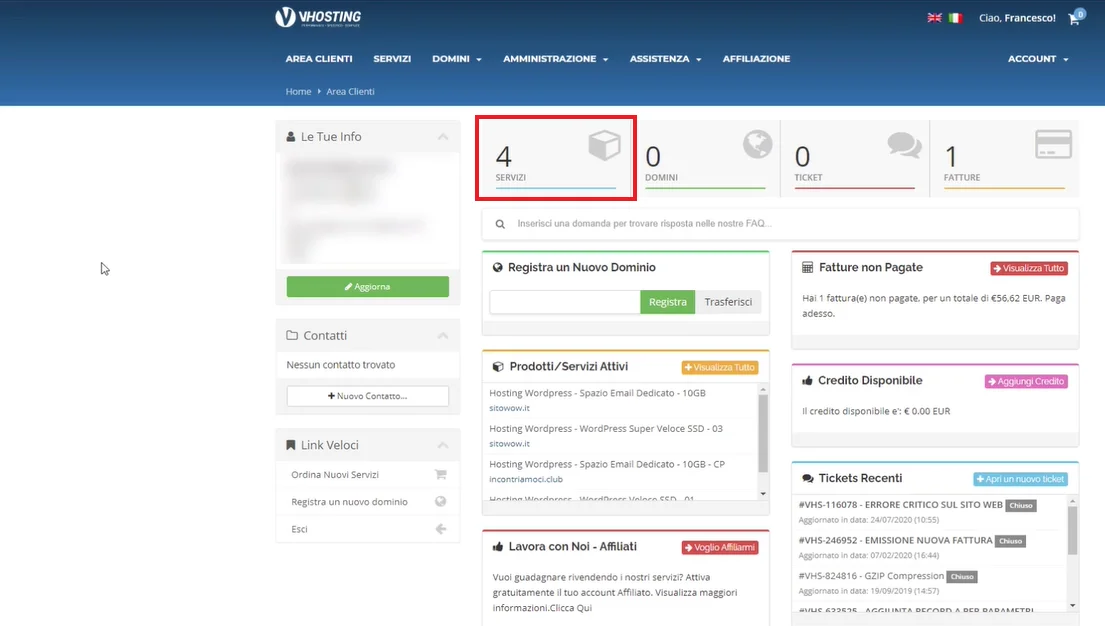The image size is (1105, 626).
Task: Open the 1 Fatture summary tile
Action: (1004, 158)
